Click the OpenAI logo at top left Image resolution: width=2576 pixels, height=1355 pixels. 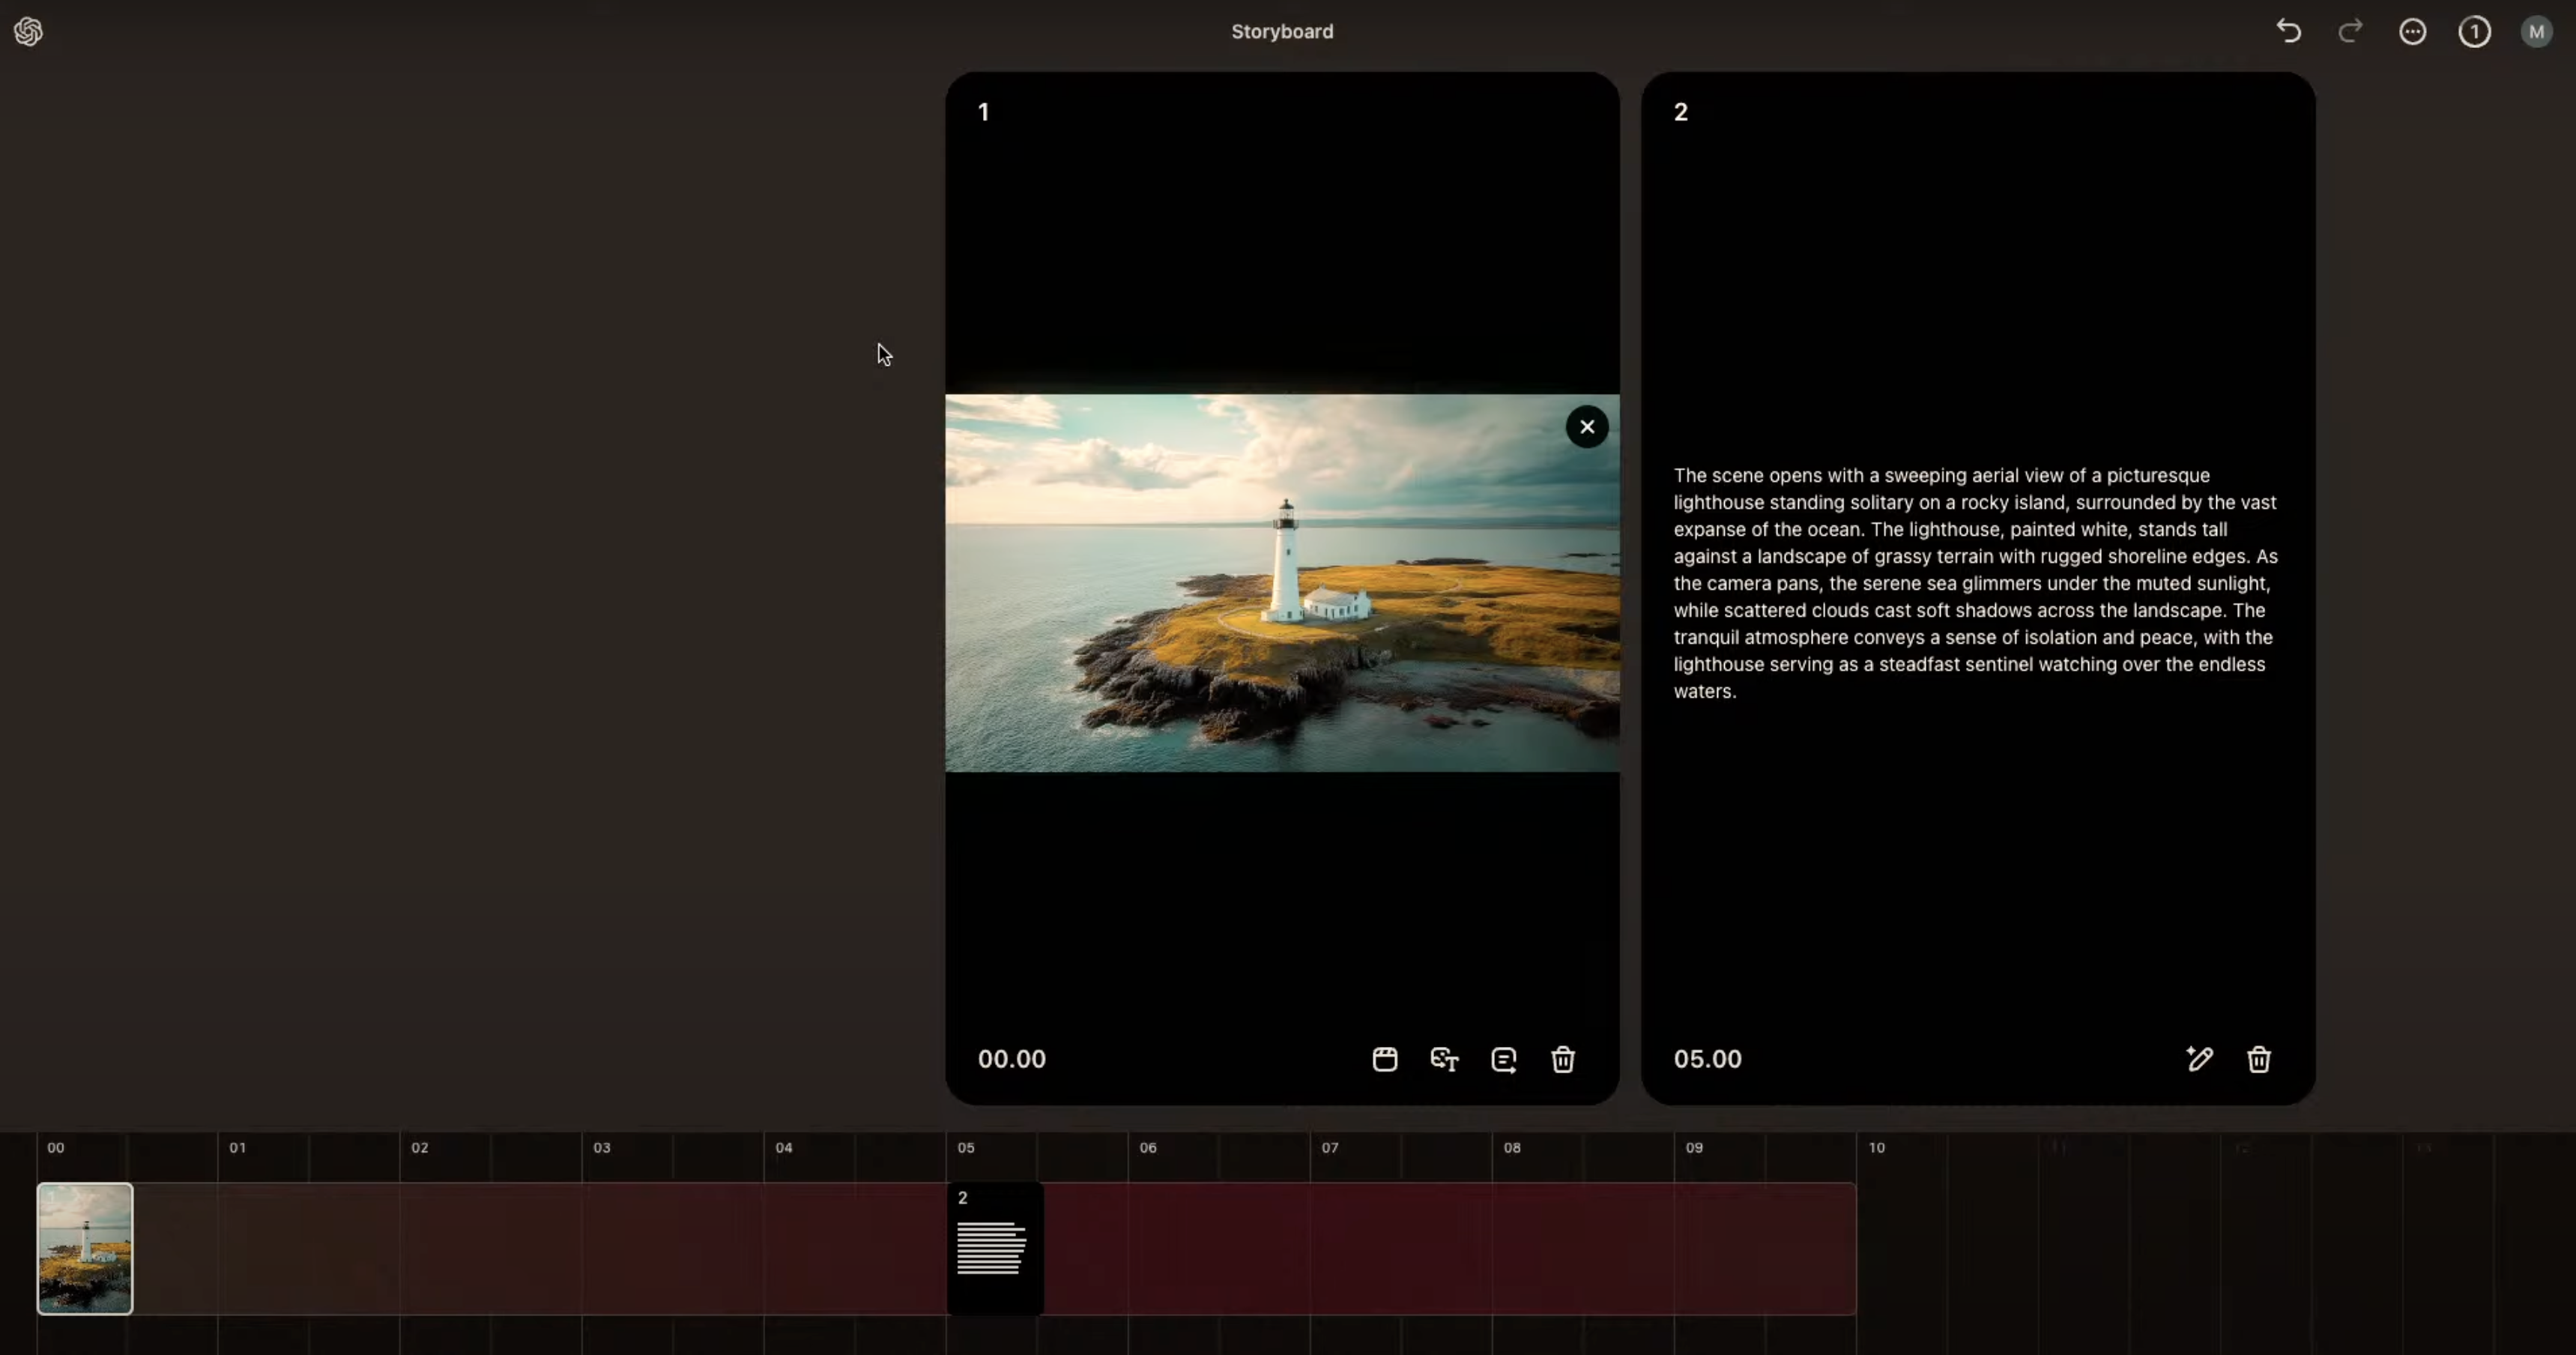point(28,31)
